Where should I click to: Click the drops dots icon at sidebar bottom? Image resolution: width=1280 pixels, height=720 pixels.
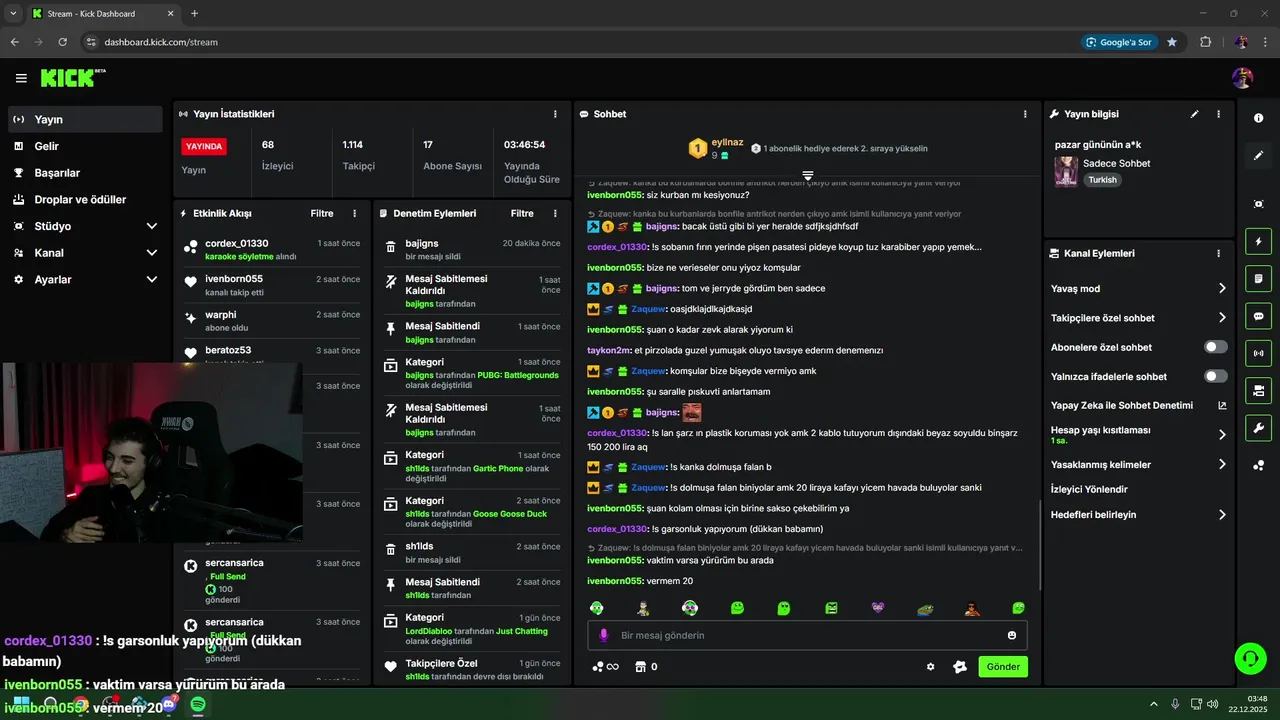[1258, 465]
